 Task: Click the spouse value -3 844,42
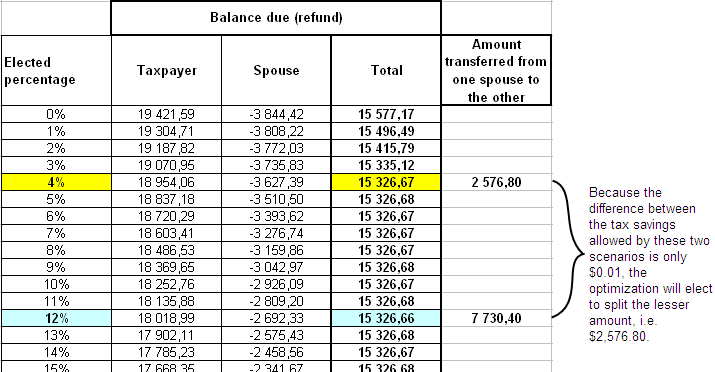coord(276,114)
